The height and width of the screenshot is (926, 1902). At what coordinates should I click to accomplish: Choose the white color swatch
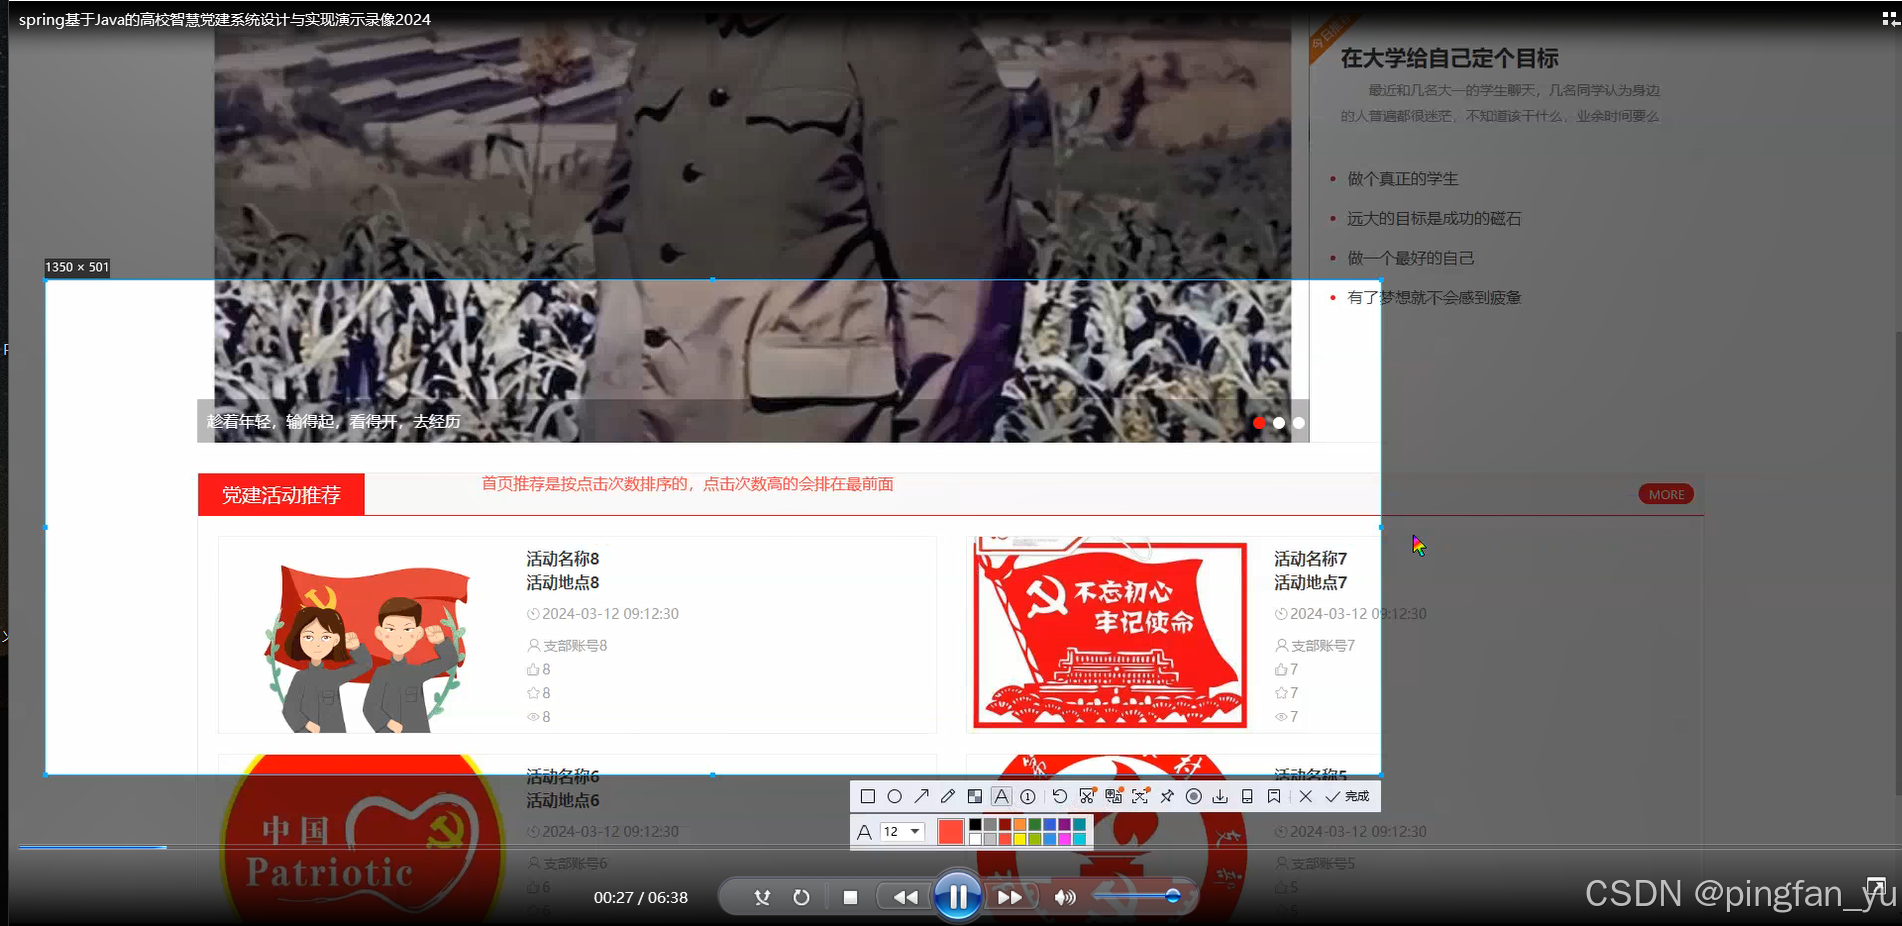coord(975,838)
